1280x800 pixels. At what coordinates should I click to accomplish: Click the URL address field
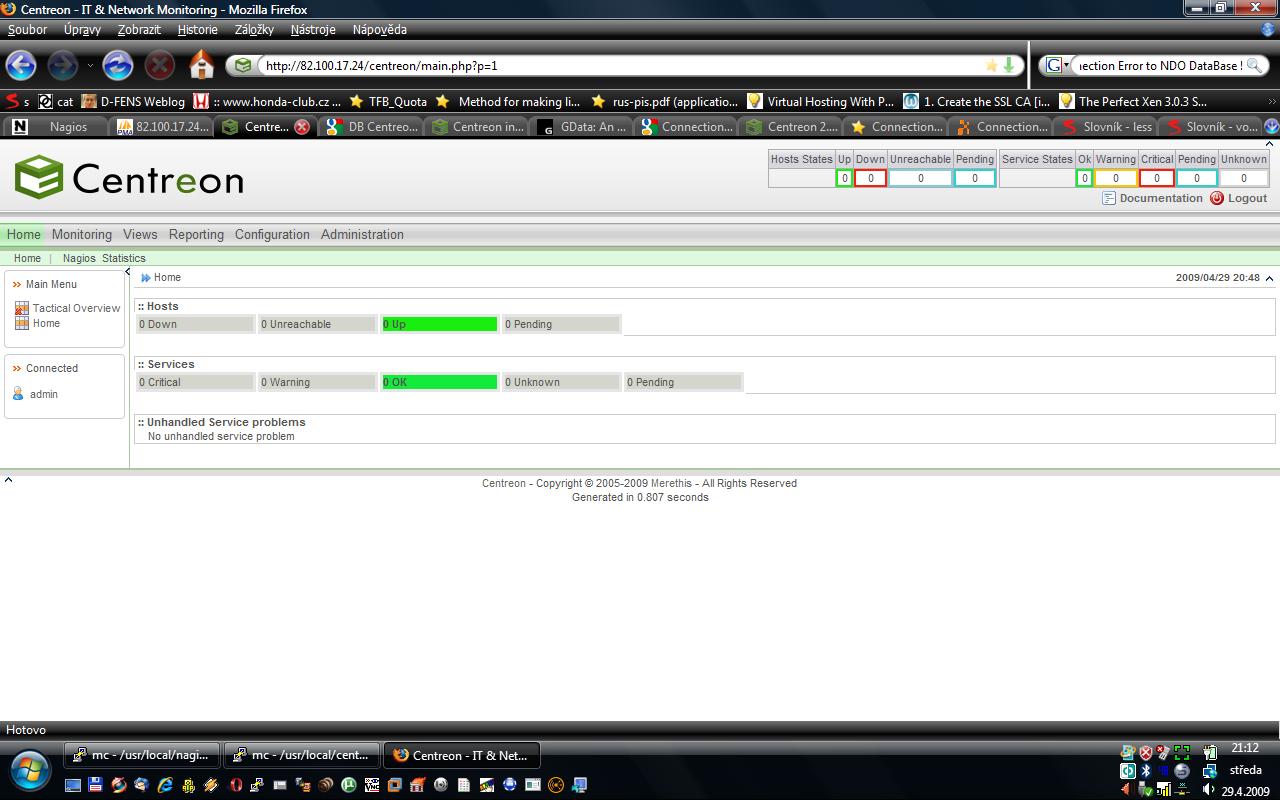click(620, 65)
